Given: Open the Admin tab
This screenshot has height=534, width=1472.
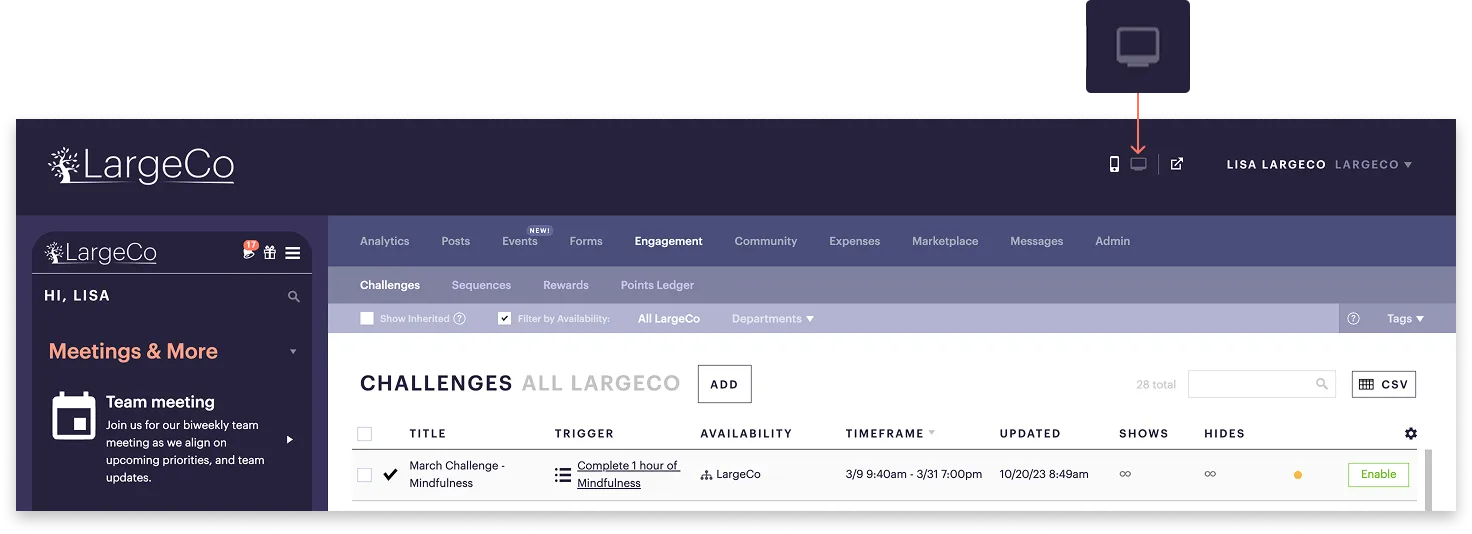Looking at the screenshot, I should pos(1113,241).
